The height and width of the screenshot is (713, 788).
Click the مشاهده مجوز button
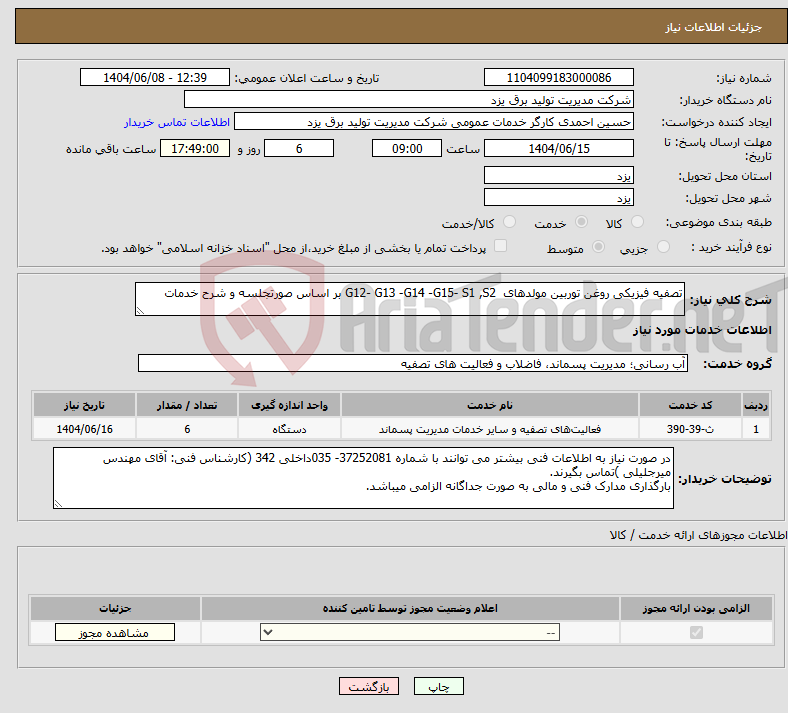(x=115, y=632)
